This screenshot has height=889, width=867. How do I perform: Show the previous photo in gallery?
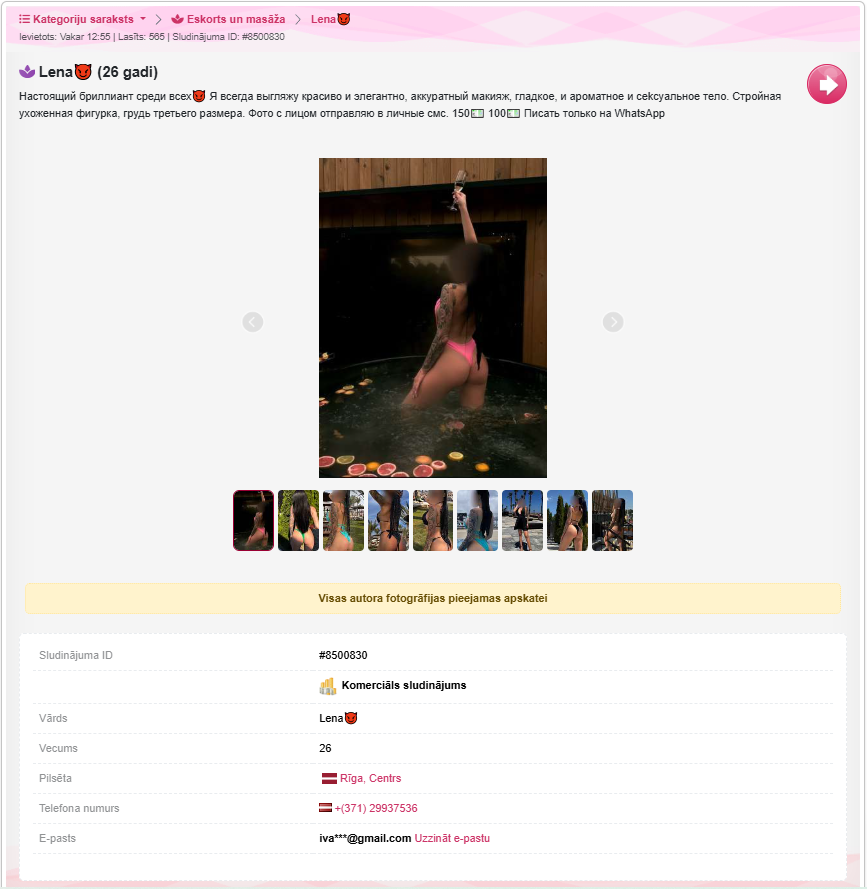pos(252,322)
